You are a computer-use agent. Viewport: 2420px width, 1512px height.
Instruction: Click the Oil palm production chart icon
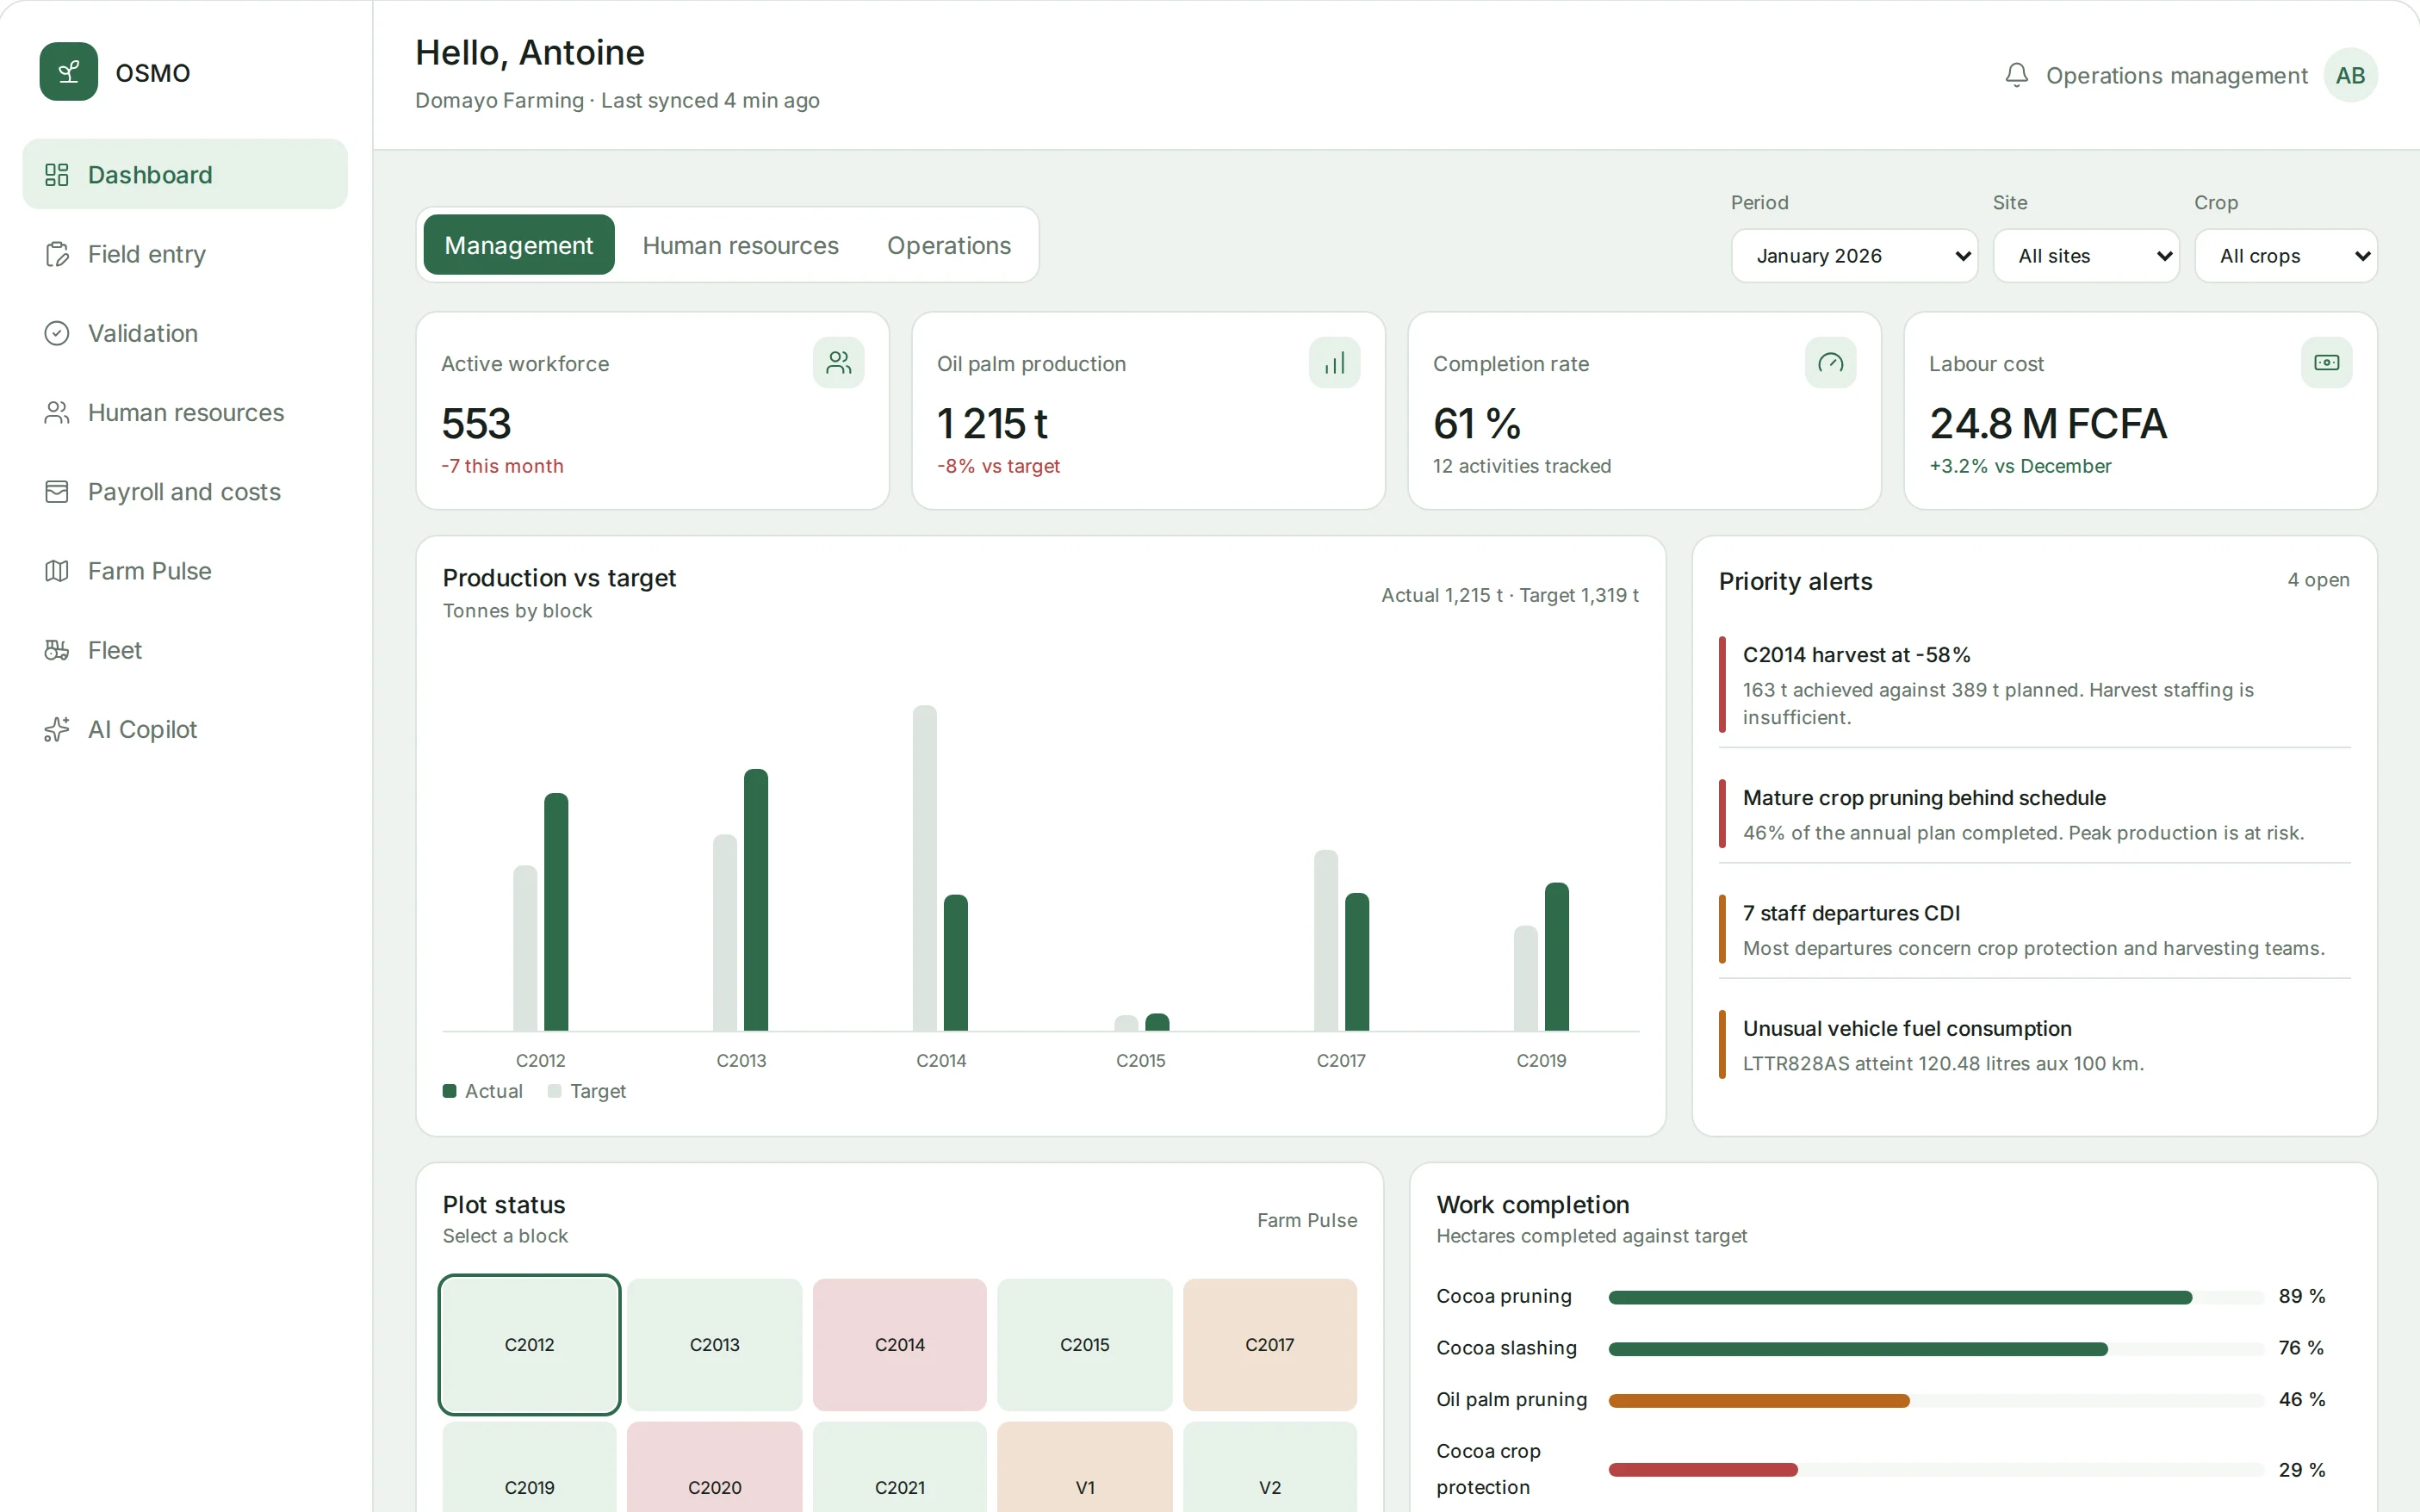[1334, 363]
